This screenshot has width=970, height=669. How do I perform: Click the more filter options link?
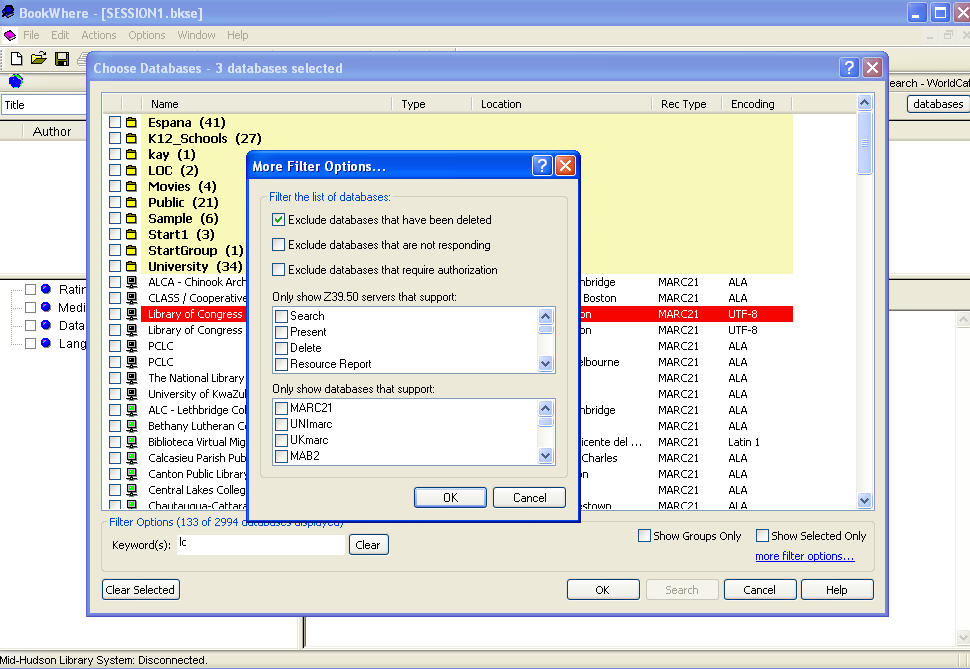click(804, 556)
